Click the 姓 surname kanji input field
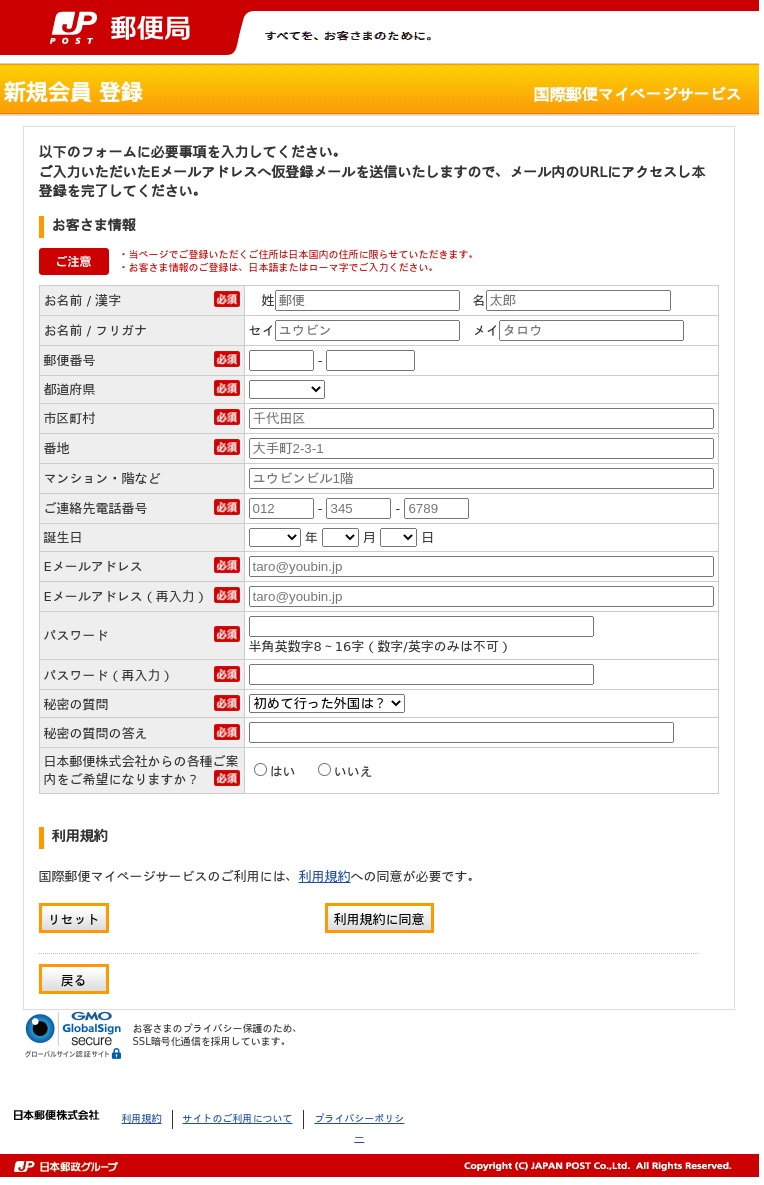The image size is (764, 1185). [x=367, y=300]
